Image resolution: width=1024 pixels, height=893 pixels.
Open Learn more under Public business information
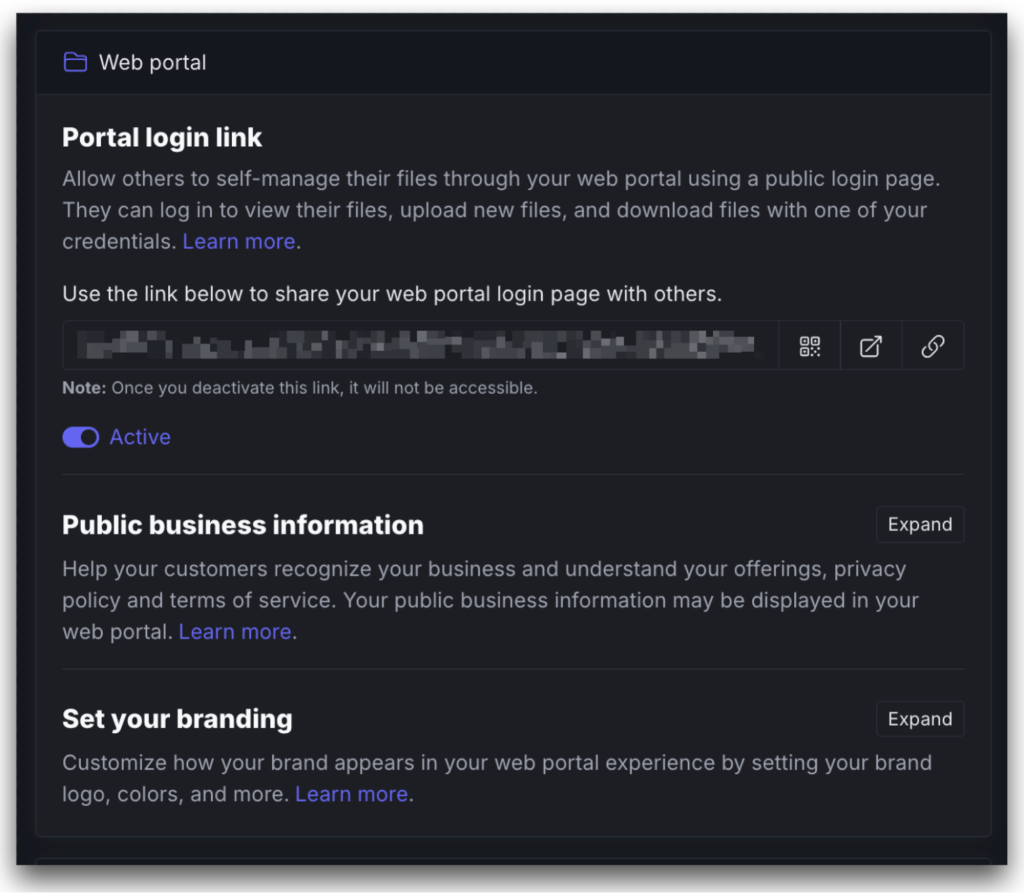pyautogui.click(x=235, y=631)
